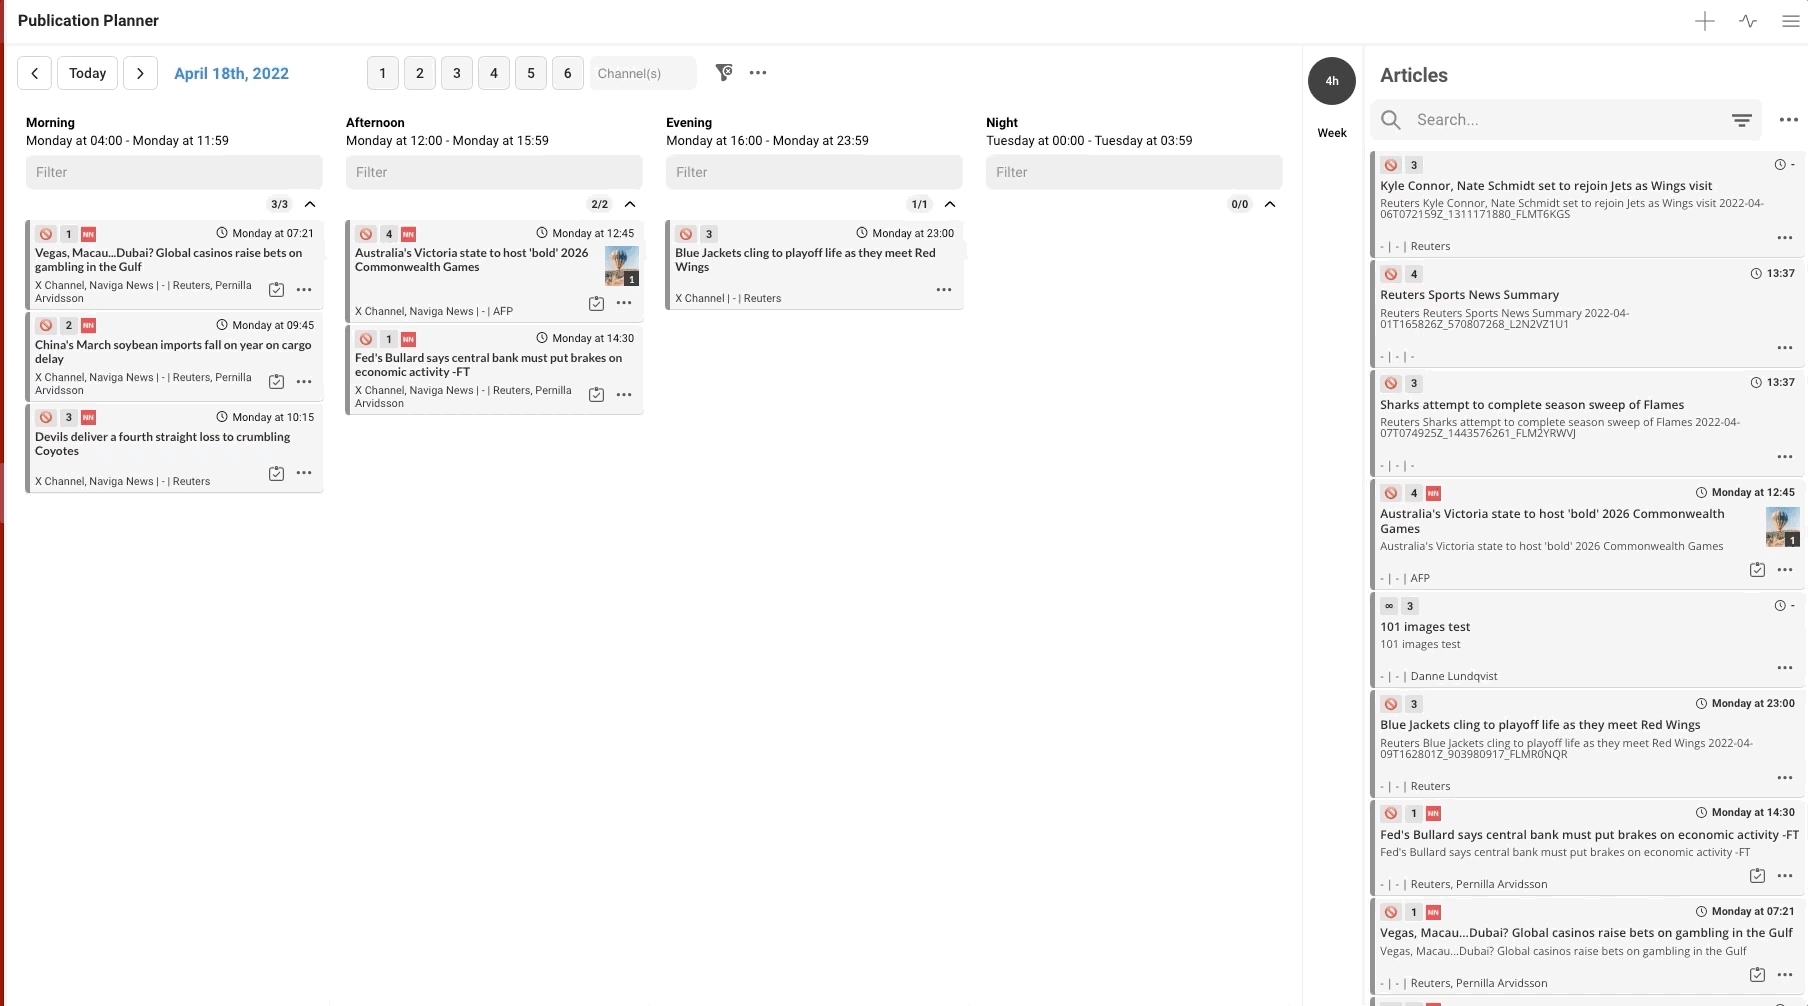Viewport: 1808px width, 1006px height.
Task: Collapse the Afternoon column chevron
Action: click(630, 204)
